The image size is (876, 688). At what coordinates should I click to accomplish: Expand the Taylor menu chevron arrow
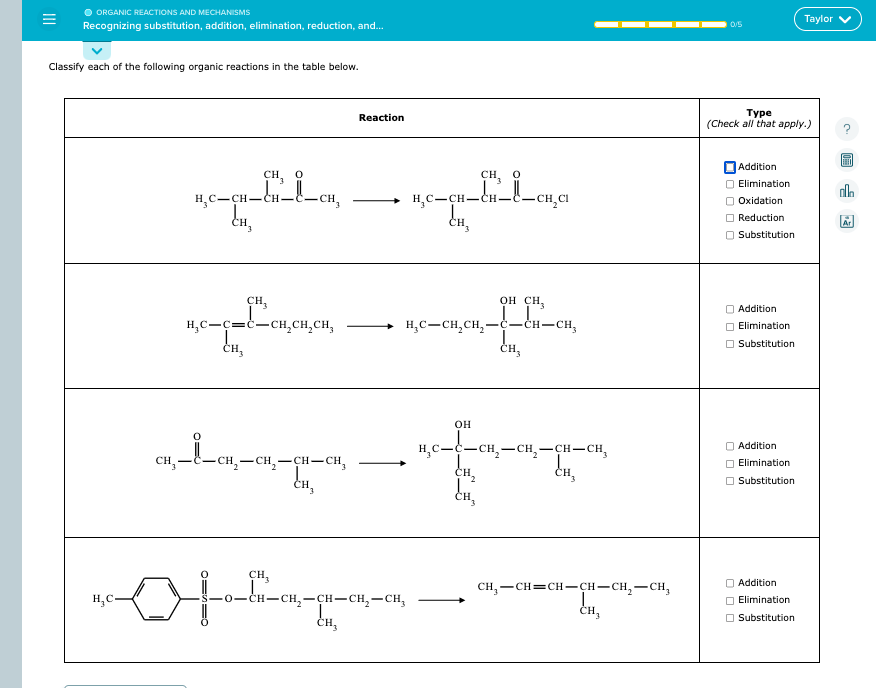[x=848, y=18]
